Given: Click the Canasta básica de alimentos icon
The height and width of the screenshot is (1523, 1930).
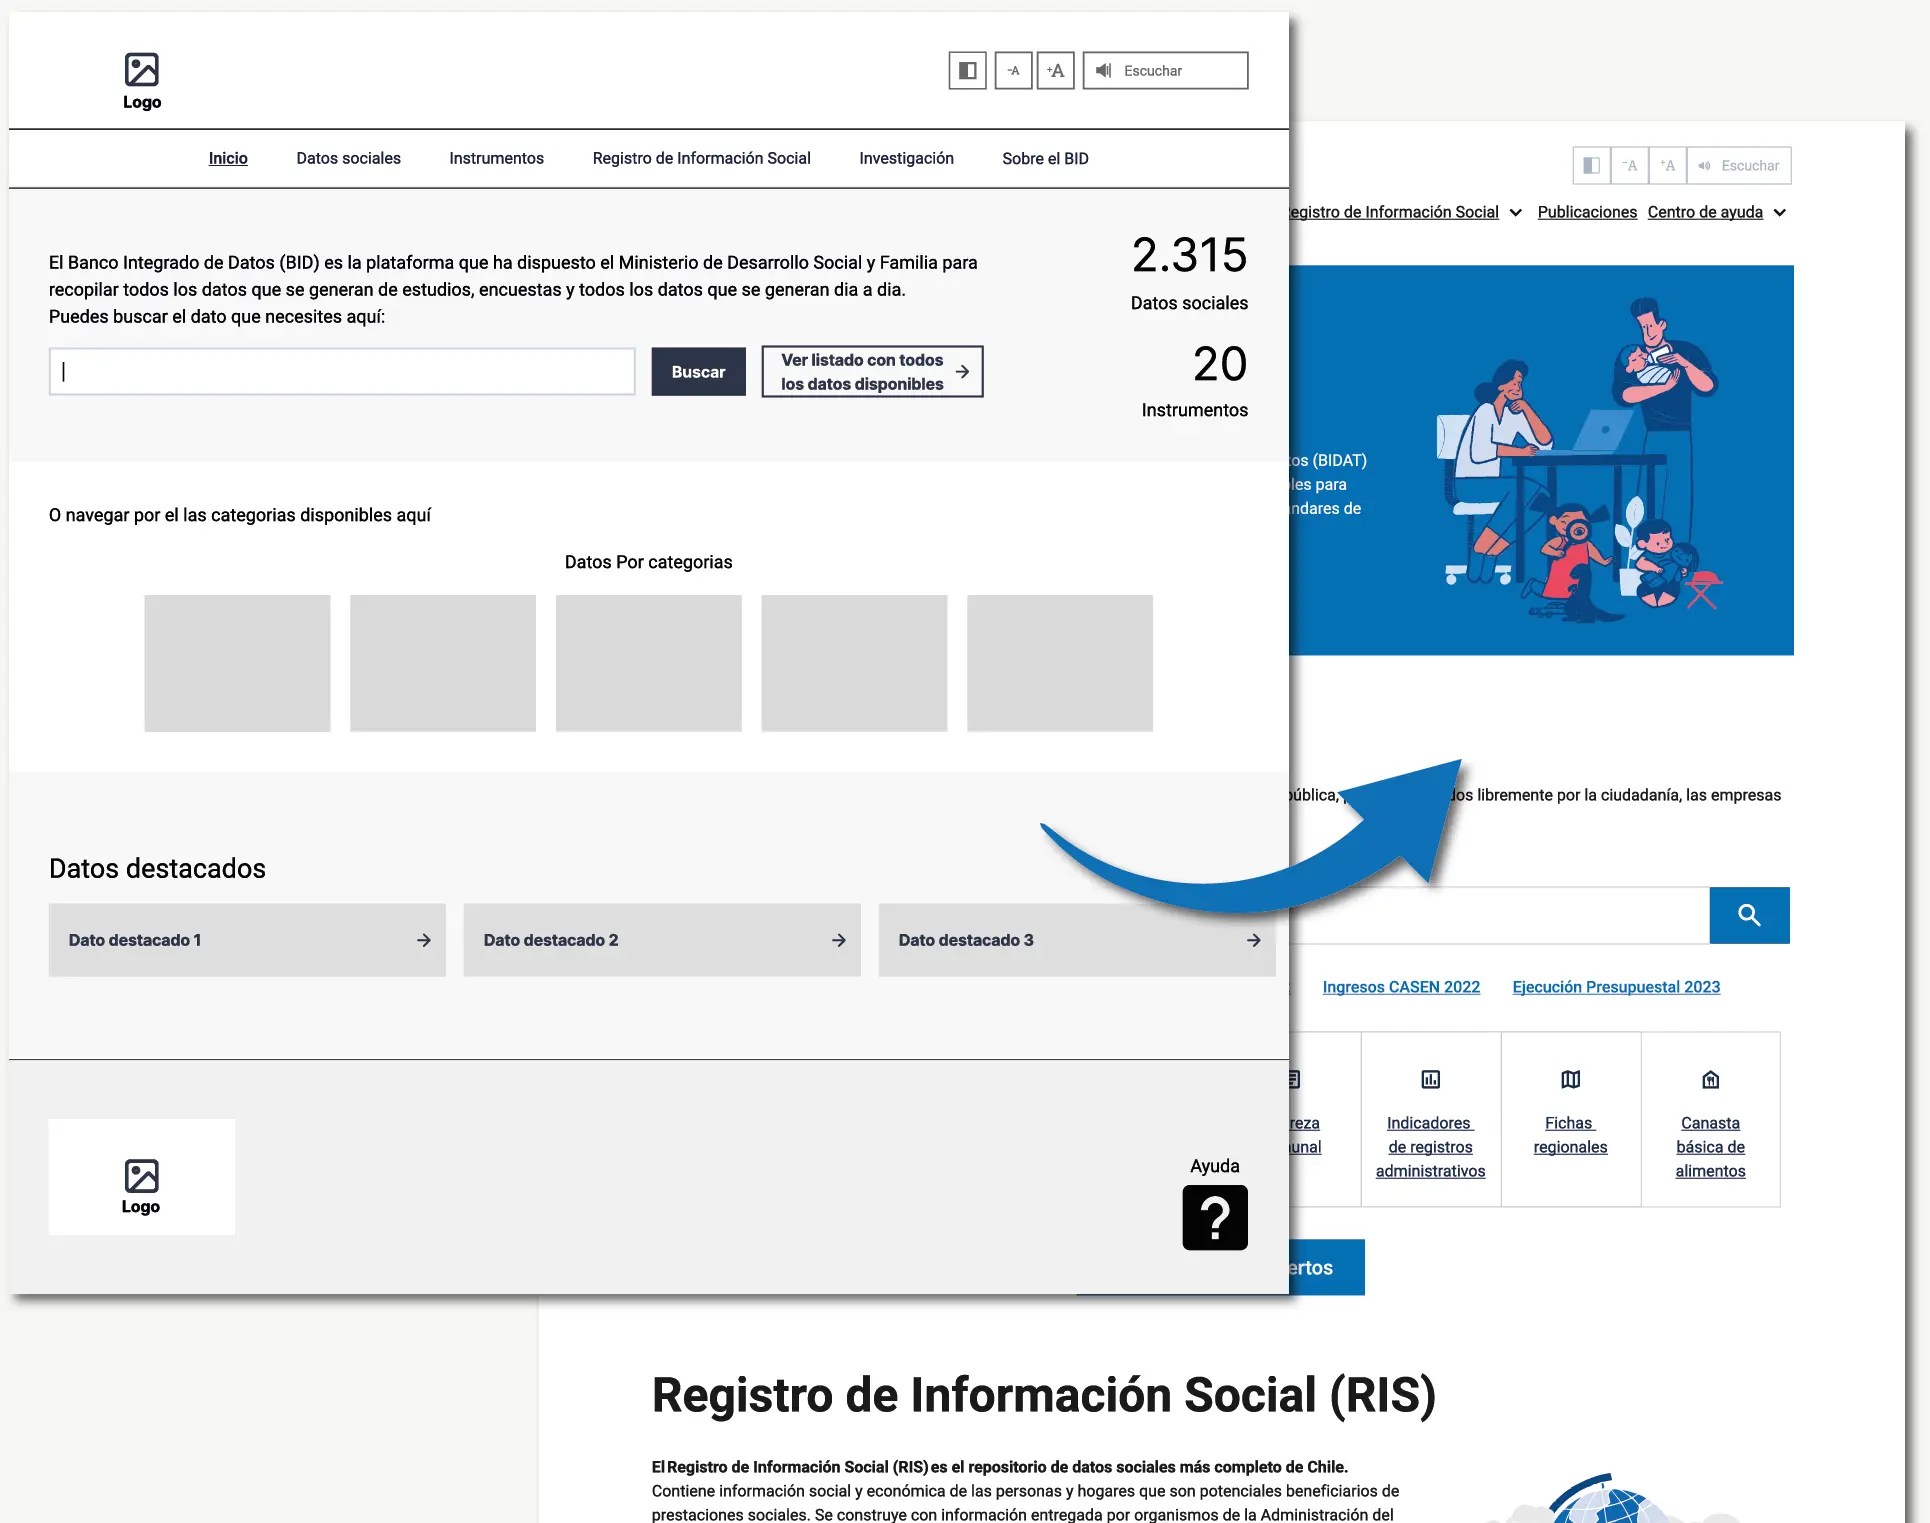Looking at the screenshot, I should click(x=1711, y=1079).
